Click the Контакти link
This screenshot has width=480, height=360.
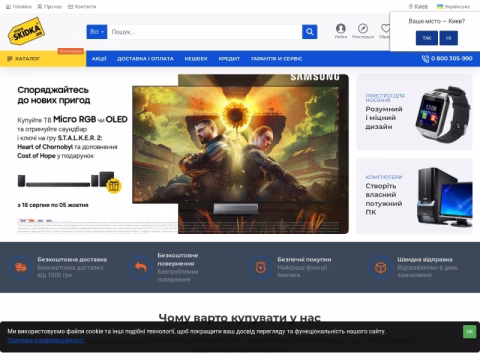pyautogui.click(x=82, y=6)
